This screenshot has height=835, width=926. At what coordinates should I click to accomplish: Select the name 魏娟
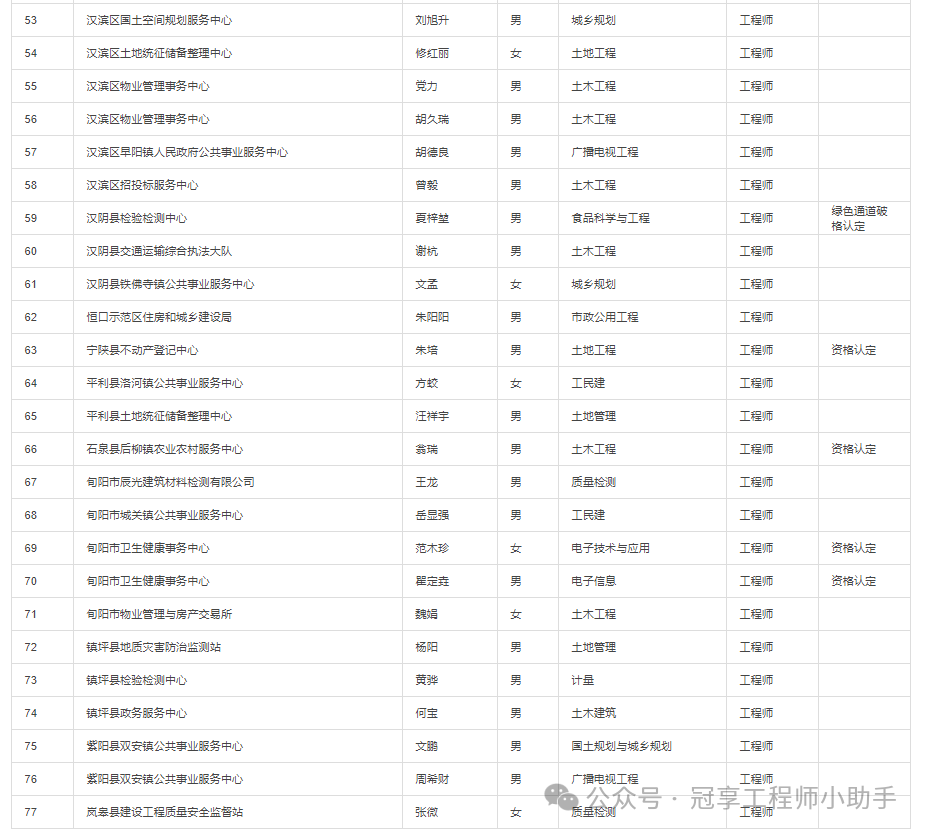426,615
